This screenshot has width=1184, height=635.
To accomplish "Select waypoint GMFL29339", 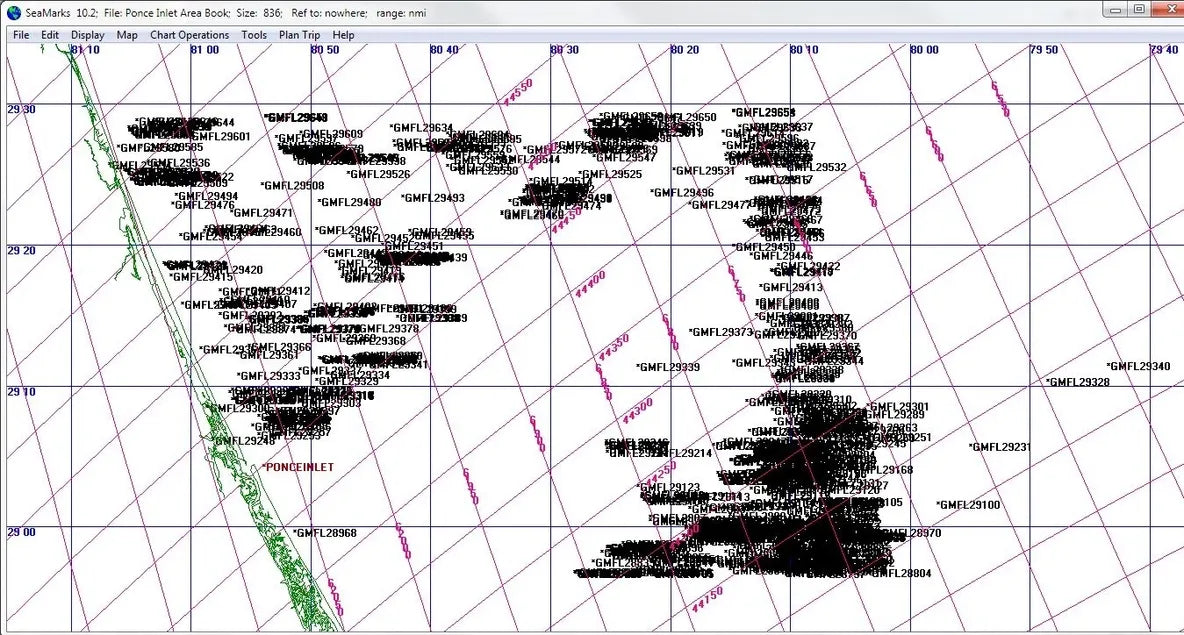I will 668,367.
